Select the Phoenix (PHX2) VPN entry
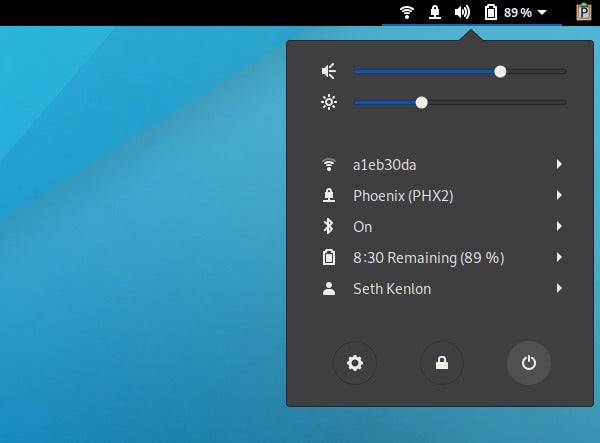Image resolution: width=600 pixels, height=443 pixels. click(440, 195)
